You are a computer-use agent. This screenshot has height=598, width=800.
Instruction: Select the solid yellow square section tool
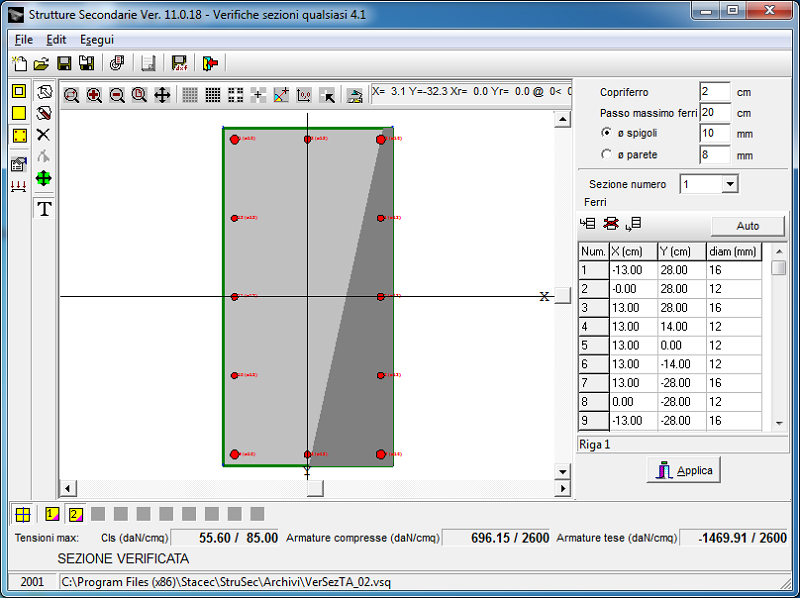[x=19, y=113]
